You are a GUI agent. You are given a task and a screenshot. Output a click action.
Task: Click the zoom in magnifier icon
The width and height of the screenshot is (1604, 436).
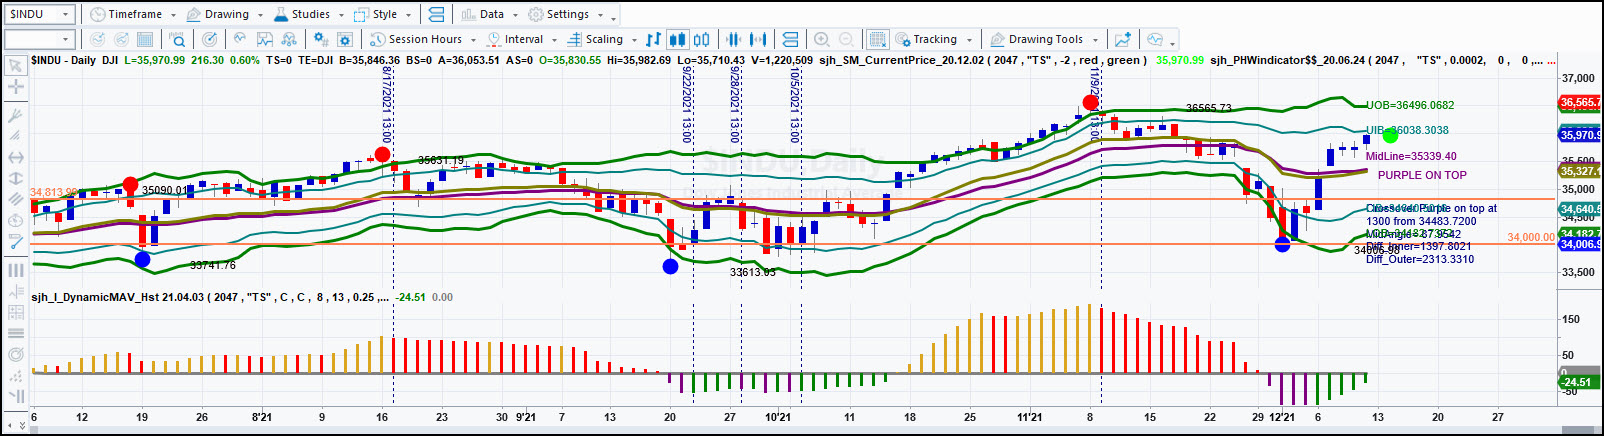822,39
